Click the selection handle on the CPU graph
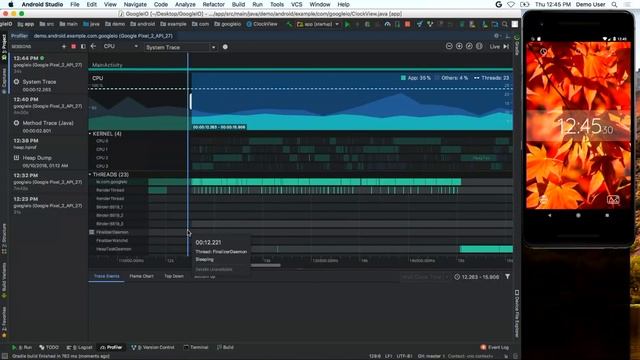The height and width of the screenshot is (360, 640). coord(191,101)
